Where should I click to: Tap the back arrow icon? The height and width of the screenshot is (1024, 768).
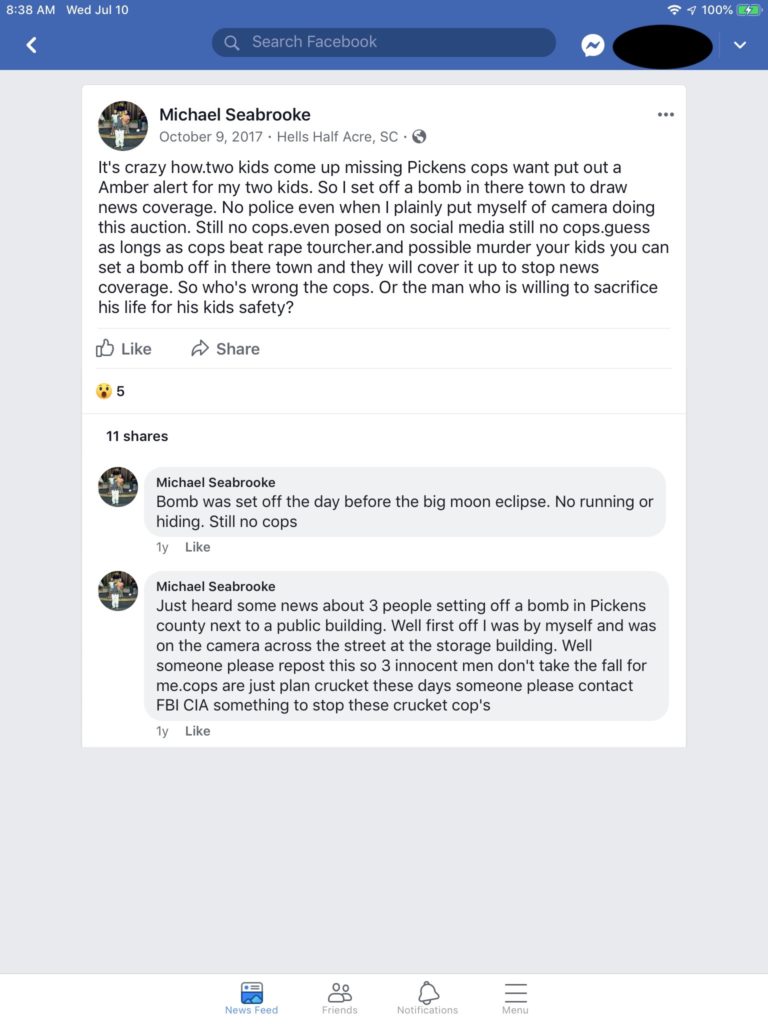click(x=32, y=44)
